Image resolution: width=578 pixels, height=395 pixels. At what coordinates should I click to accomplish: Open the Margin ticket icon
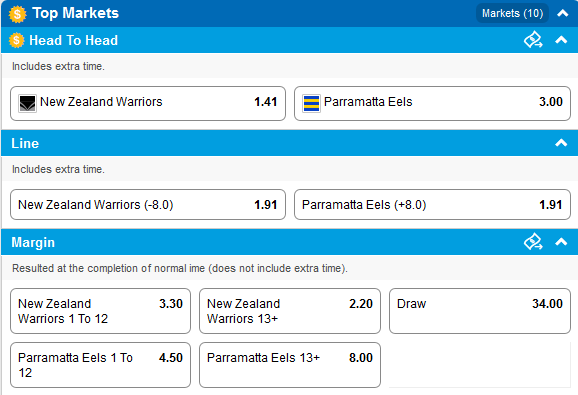point(533,242)
